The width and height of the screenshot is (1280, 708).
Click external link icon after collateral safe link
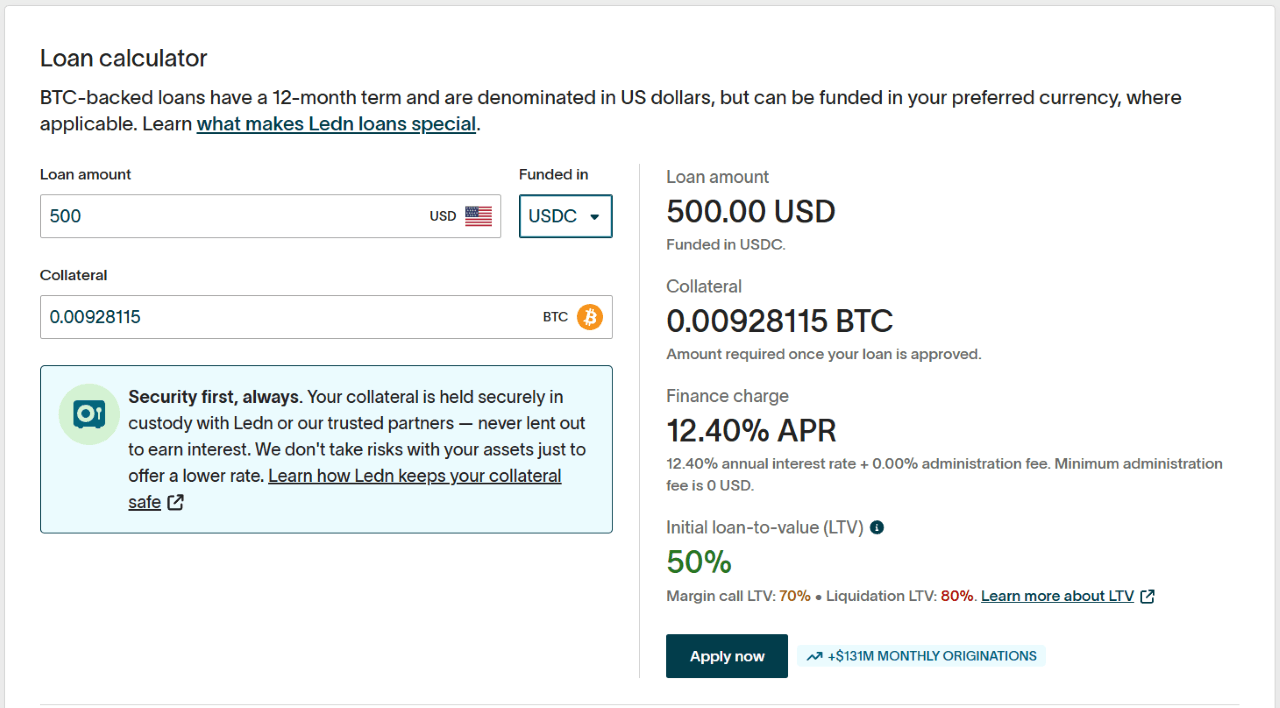(x=176, y=502)
